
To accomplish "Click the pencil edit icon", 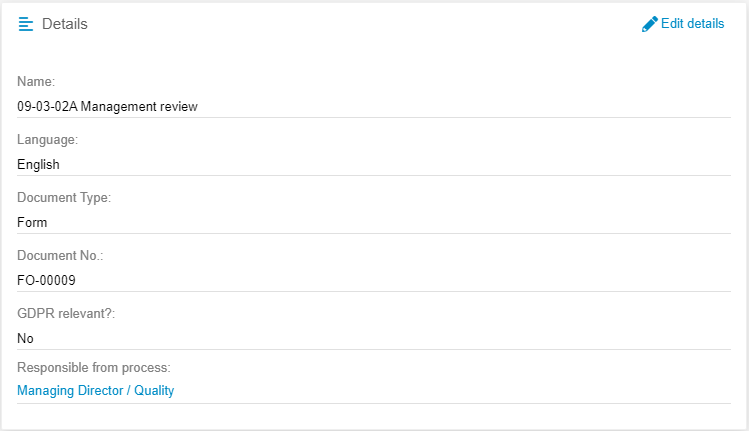I will (650, 24).
